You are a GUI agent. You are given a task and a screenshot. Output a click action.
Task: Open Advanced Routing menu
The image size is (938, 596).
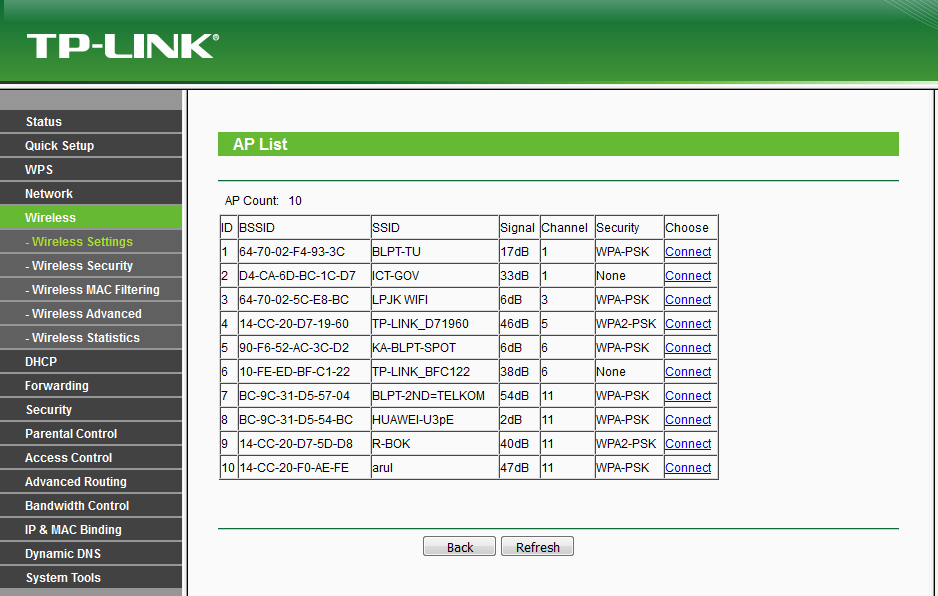[91, 481]
